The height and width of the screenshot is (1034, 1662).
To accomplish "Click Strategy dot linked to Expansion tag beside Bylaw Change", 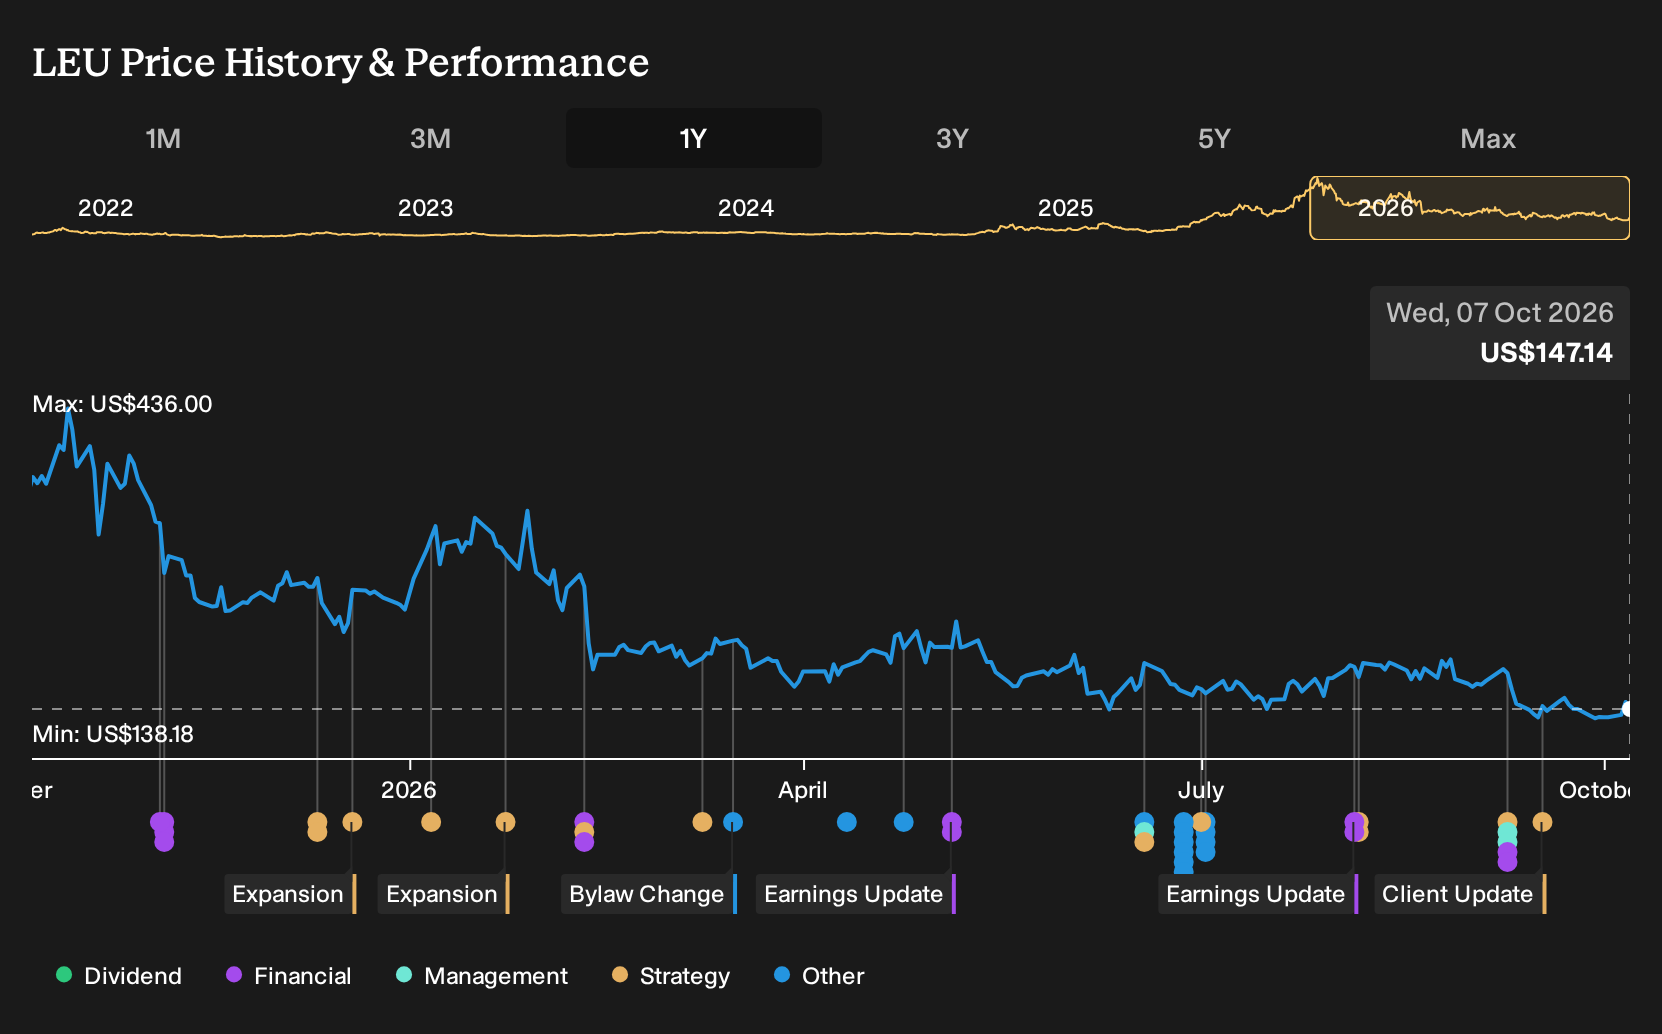I will (505, 822).
